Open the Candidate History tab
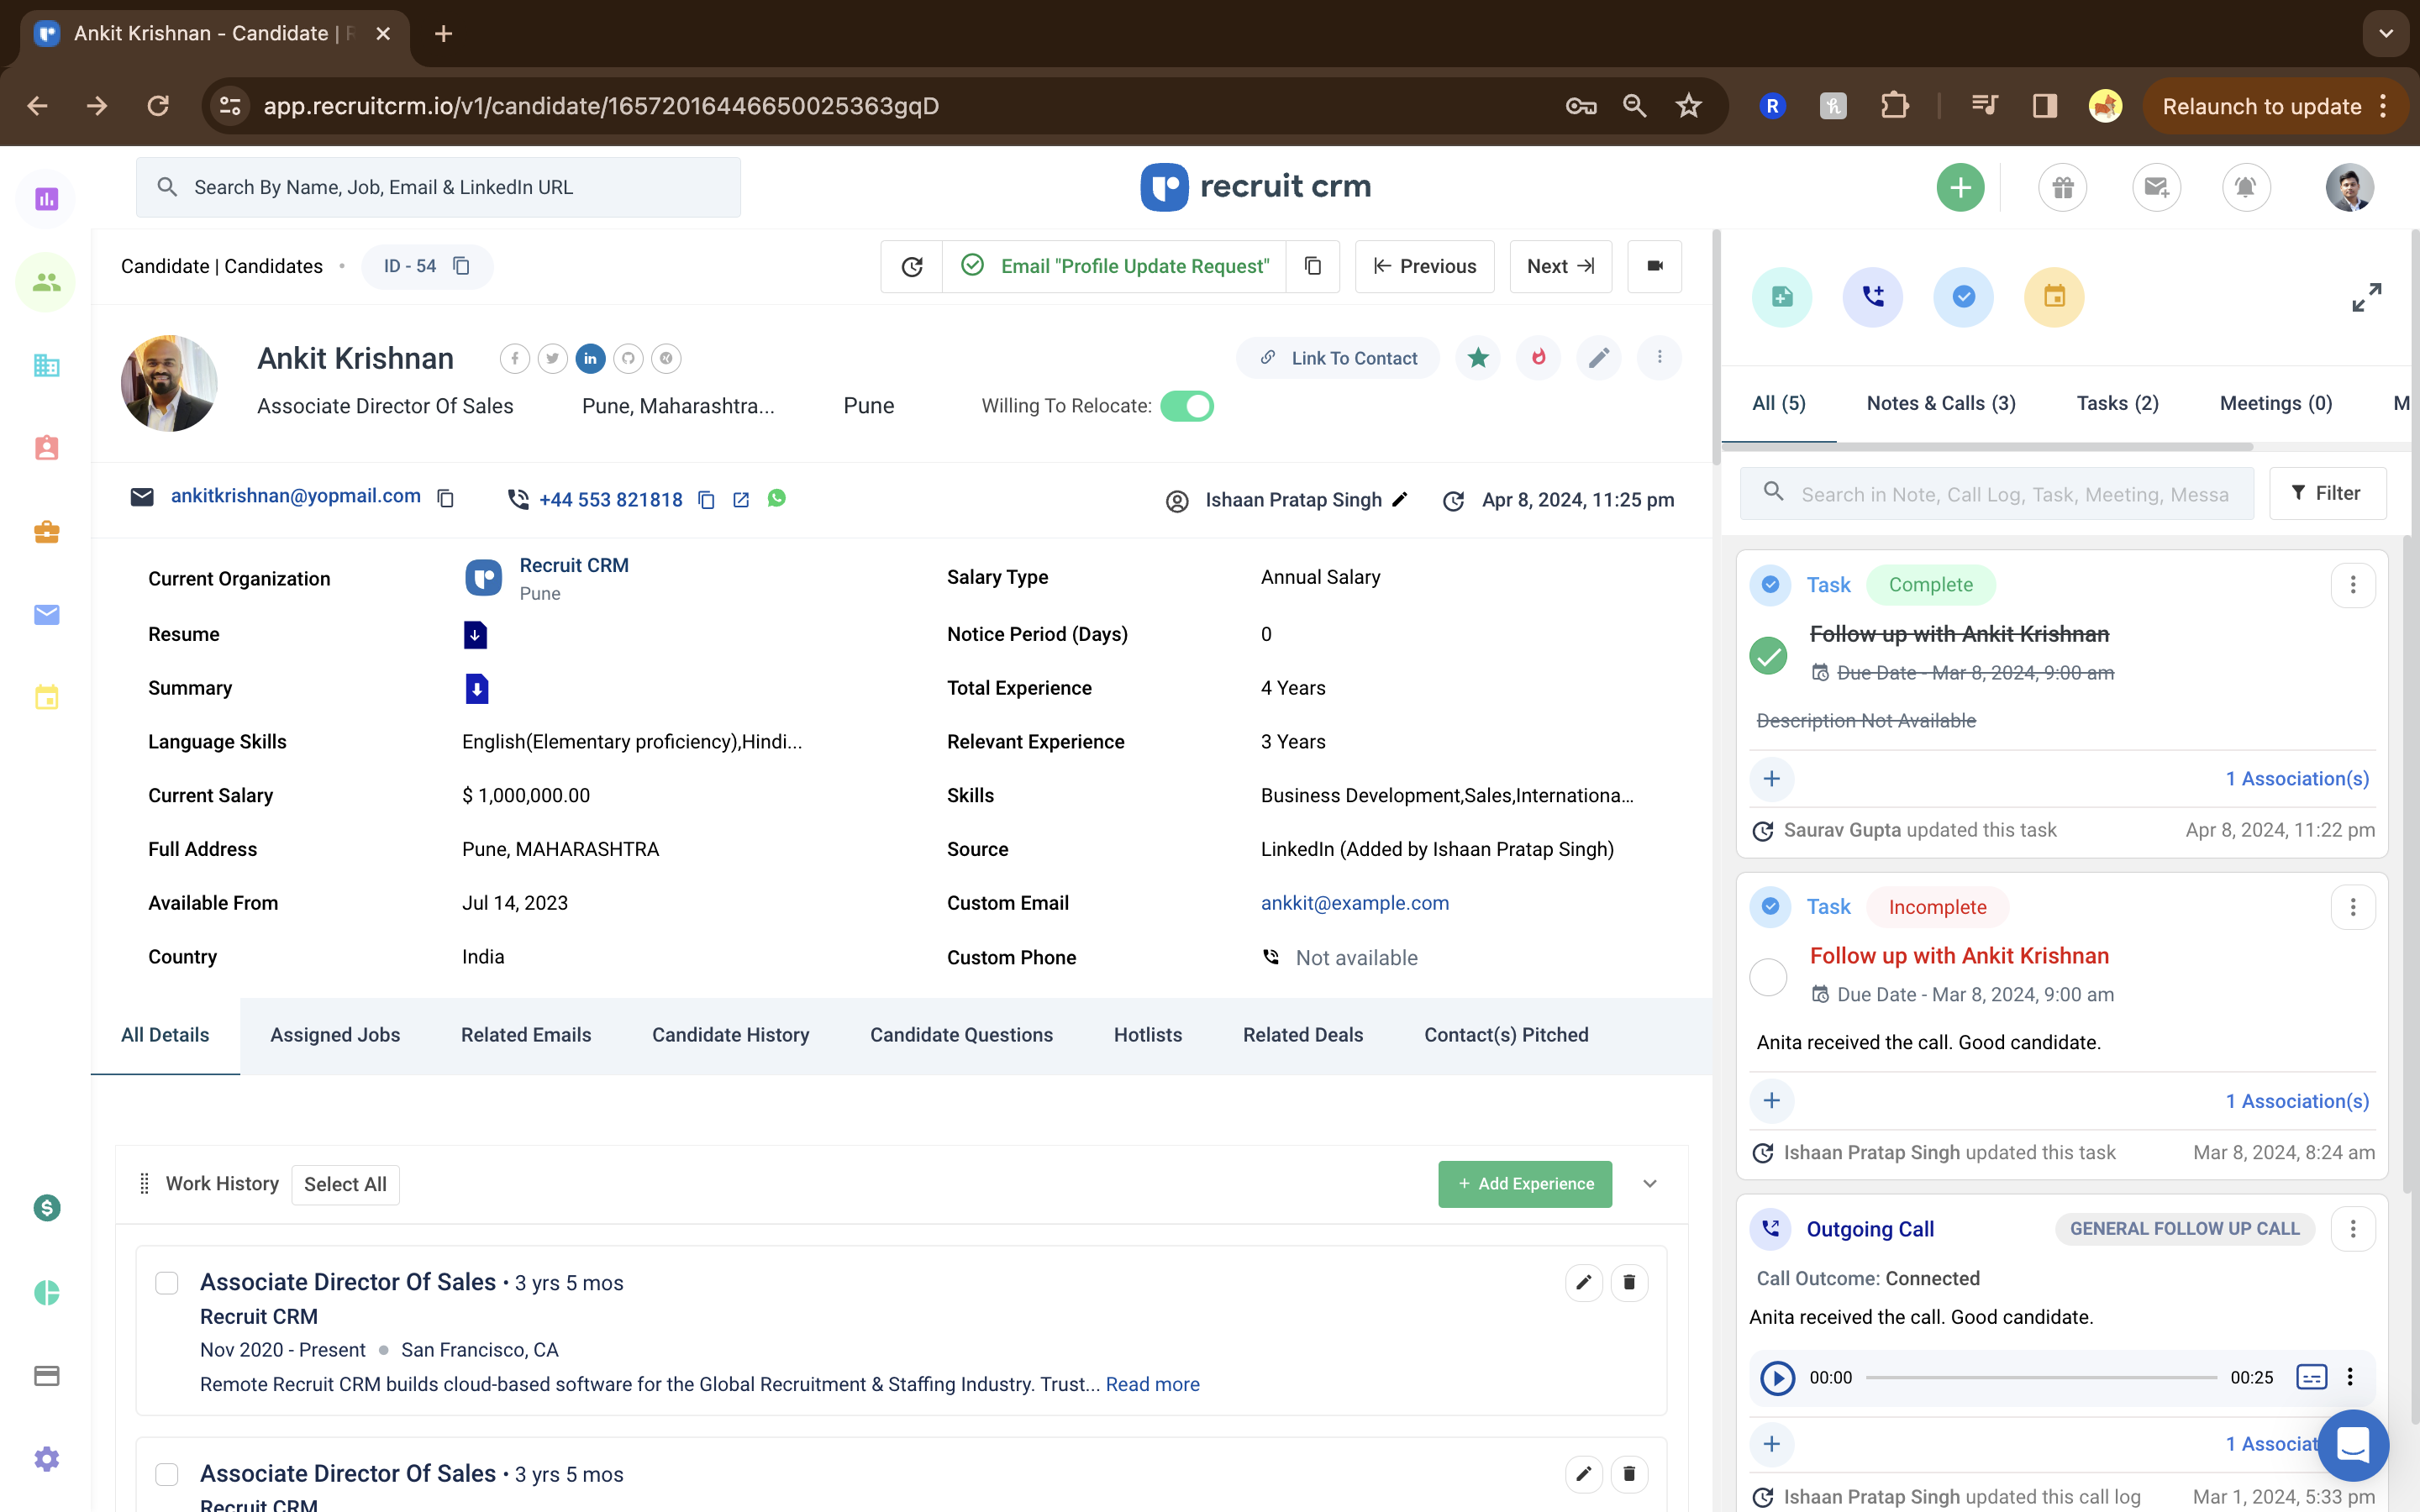The width and height of the screenshot is (2420, 1512). pos(731,1035)
